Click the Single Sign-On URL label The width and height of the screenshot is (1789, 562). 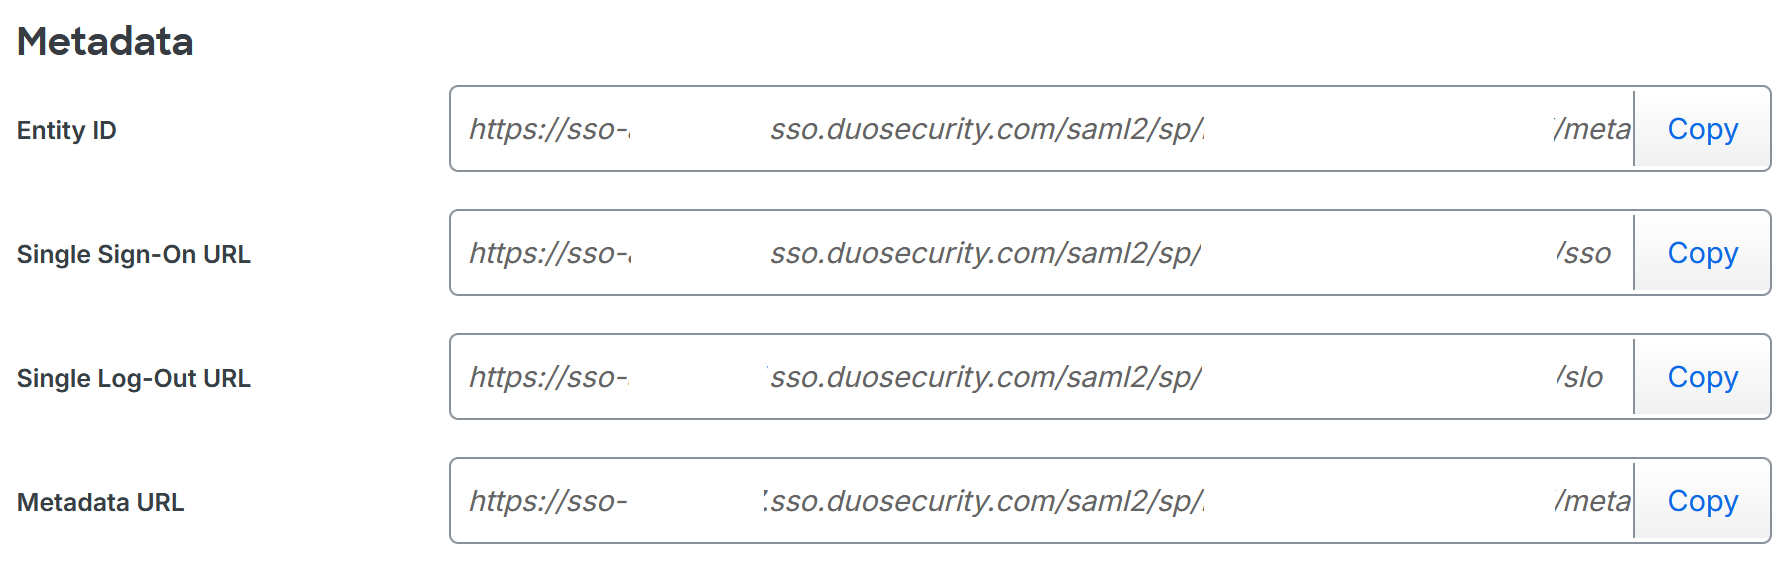click(x=134, y=254)
